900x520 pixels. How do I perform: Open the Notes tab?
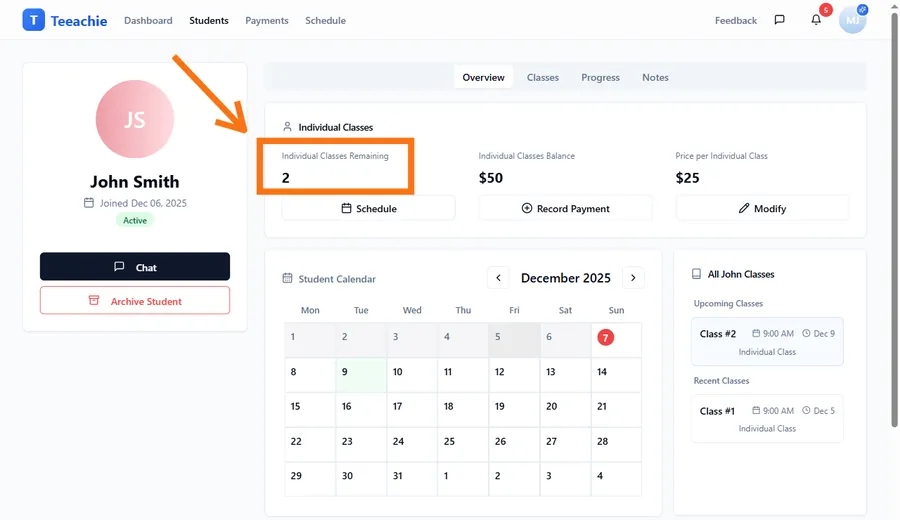(655, 77)
